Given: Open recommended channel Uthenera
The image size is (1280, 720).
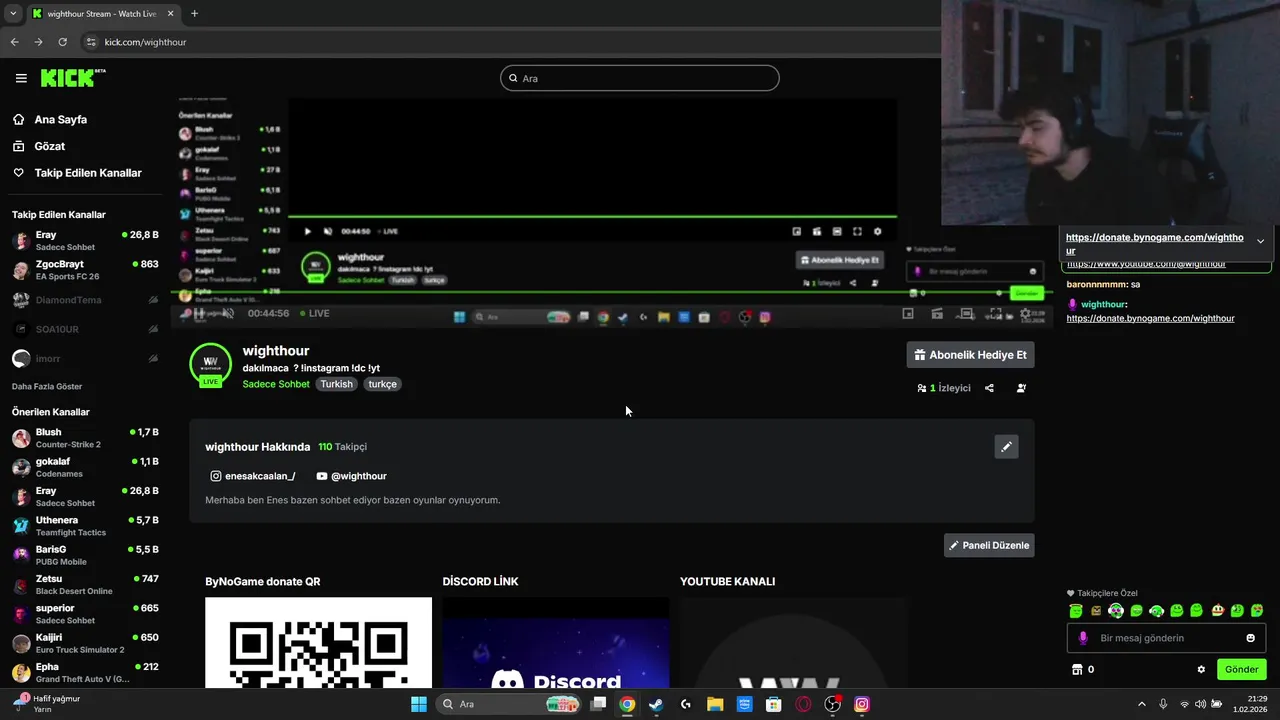Looking at the screenshot, I should [x=85, y=526].
